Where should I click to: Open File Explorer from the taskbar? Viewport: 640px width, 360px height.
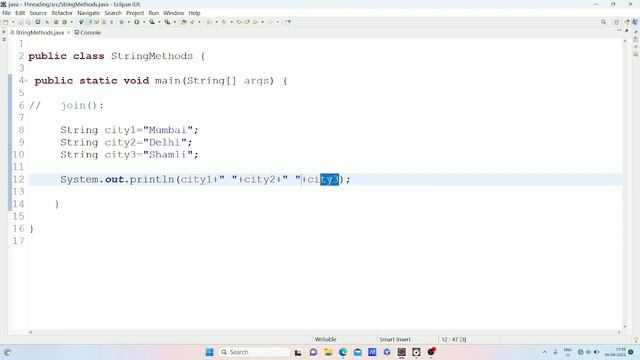tap(328, 352)
